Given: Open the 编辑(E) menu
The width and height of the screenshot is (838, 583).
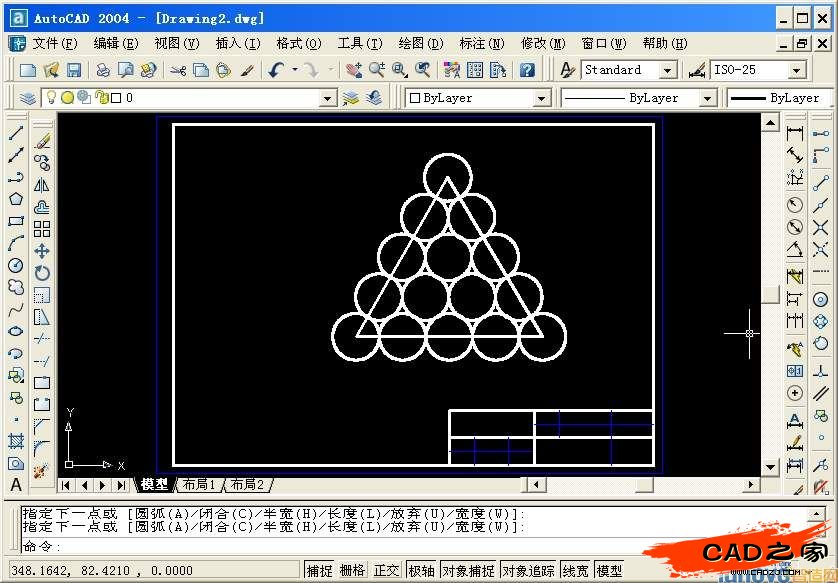Looking at the screenshot, I should 116,43.
